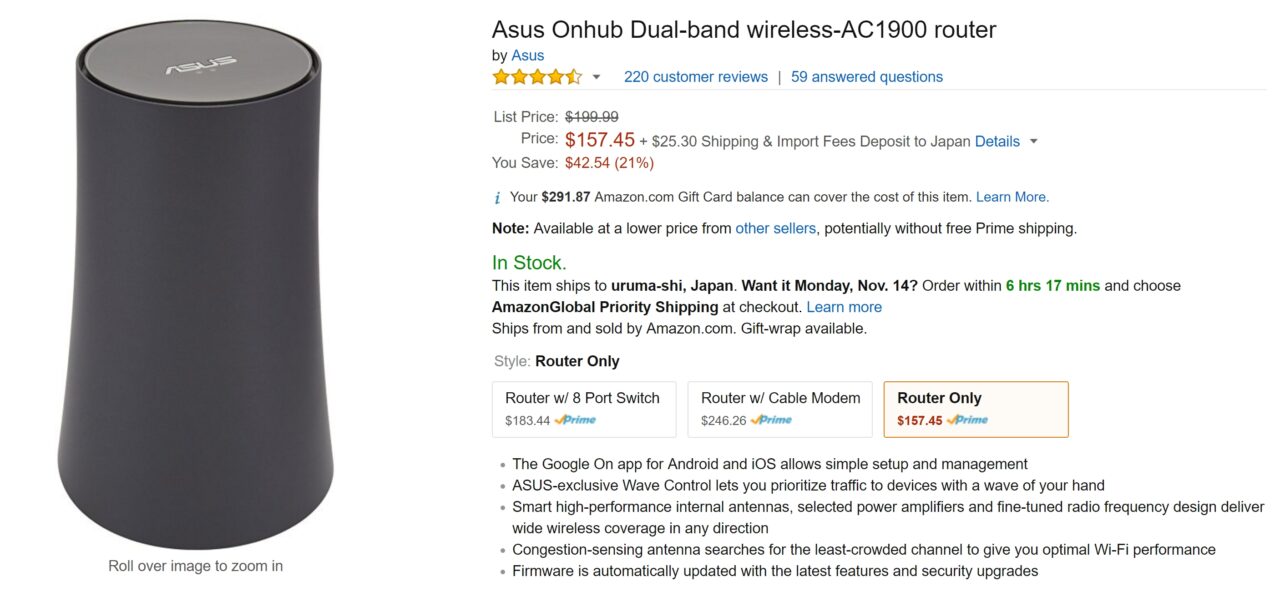Image resolution: width=1280 pixels, height=597 pixels.
Task: Click the Asus logo on router top
Action: pyautogui.click(x=191, y=69)
